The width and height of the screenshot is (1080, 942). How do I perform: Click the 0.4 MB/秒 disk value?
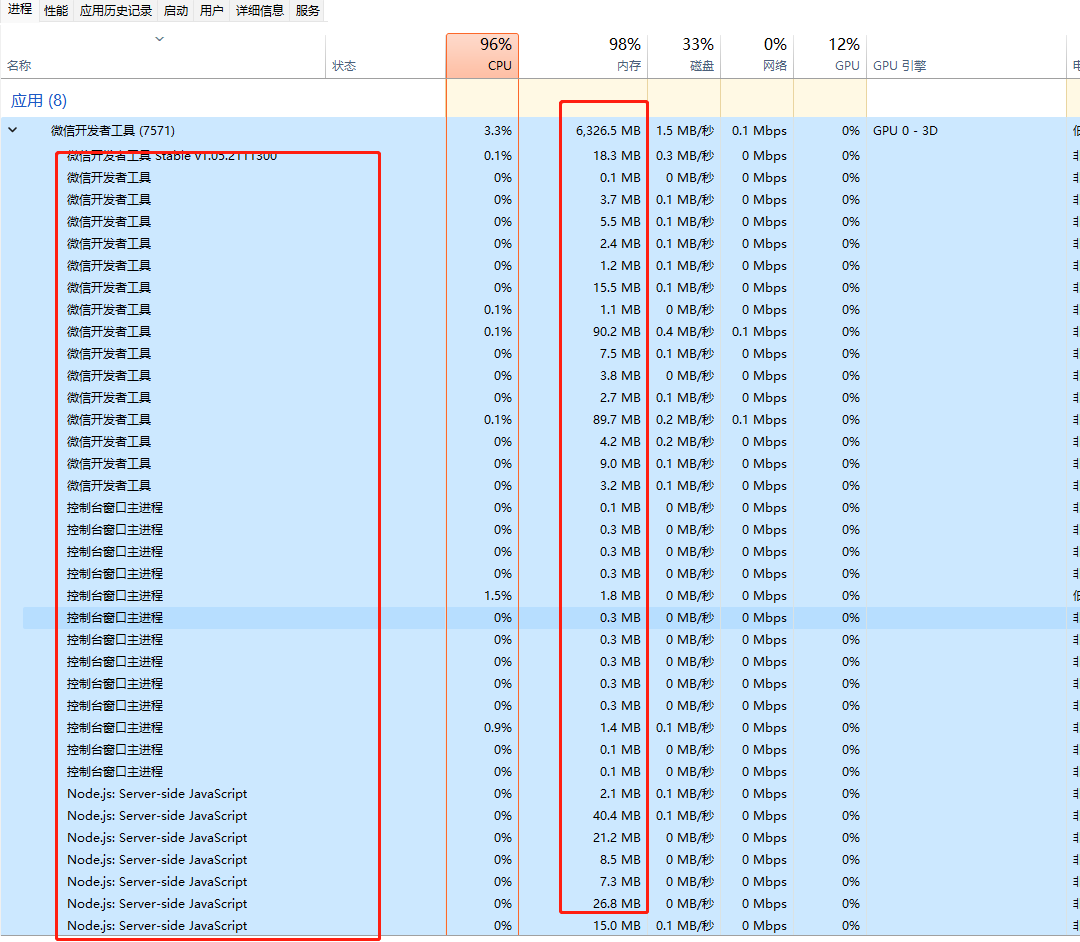click(685, 331)
